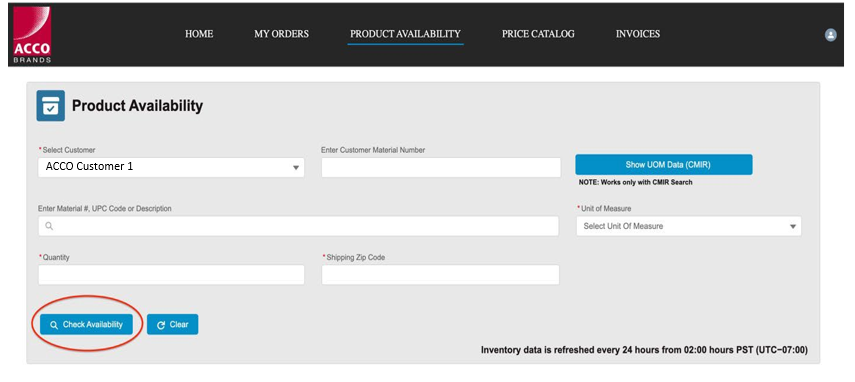Screen dimensions: 855x382
Task: Click the Check Availability button
Action: (86, 325)
